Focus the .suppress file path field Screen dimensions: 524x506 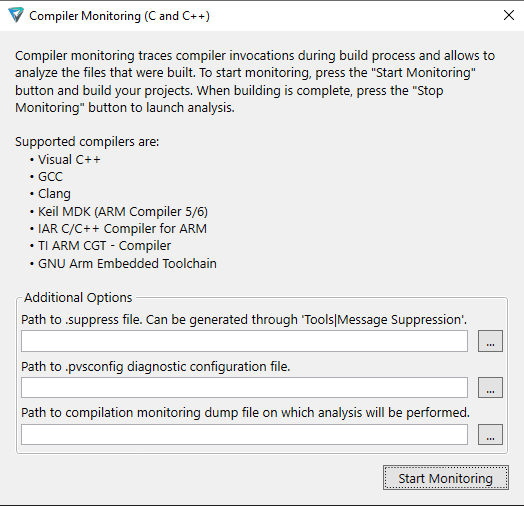coord(244,341)
